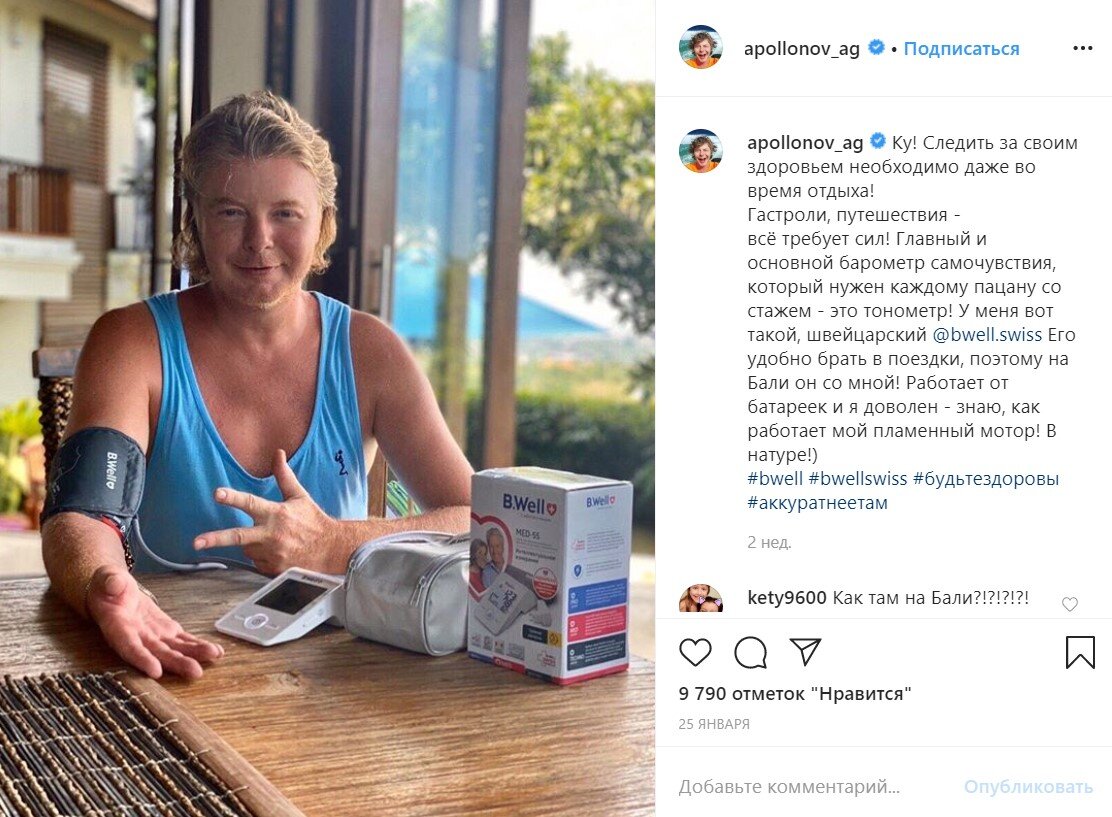The width and height of the screenshot is (1112, 817).
Task: Open the #будьтездоровы hashtag
Action: point(986,479)
